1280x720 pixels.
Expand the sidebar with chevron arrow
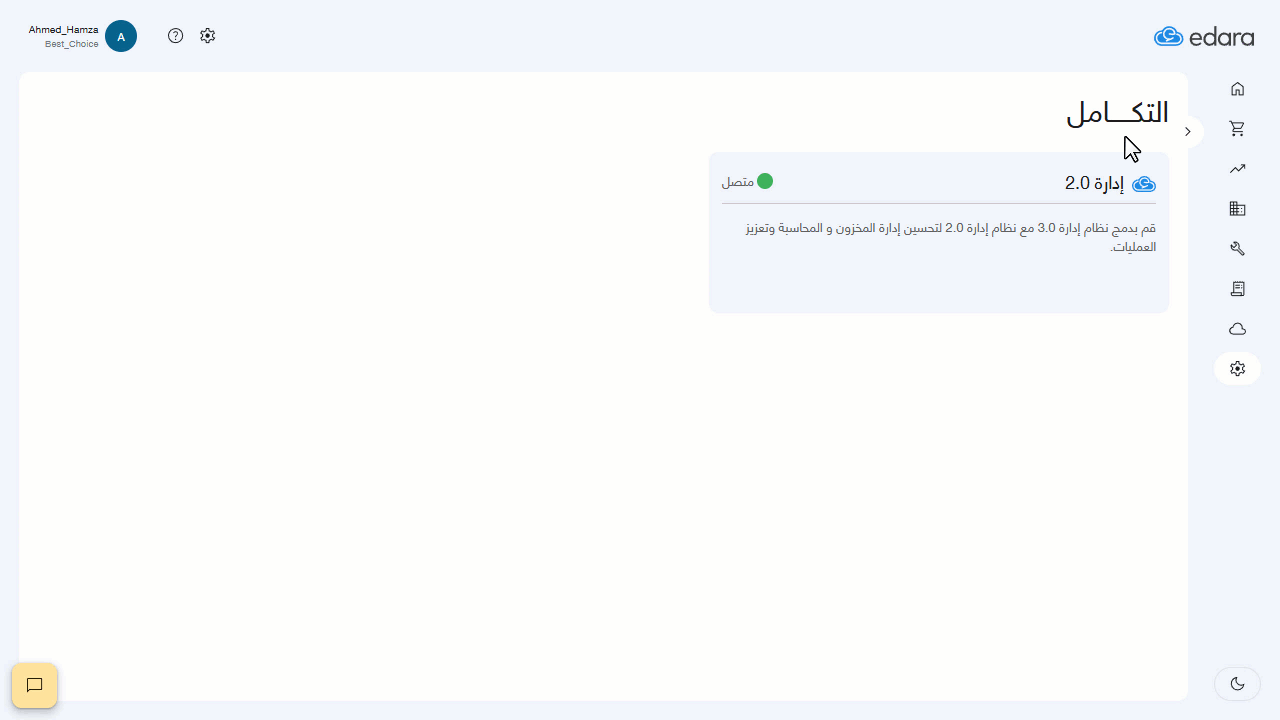pyautogui.click(x=1188, y=131)
